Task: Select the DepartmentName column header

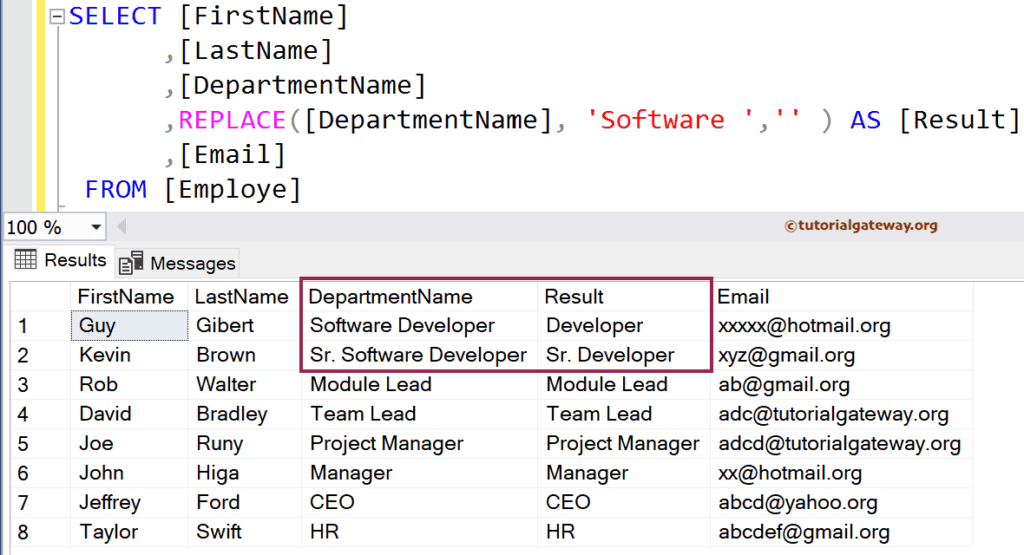Action: (x=419, y=296)
